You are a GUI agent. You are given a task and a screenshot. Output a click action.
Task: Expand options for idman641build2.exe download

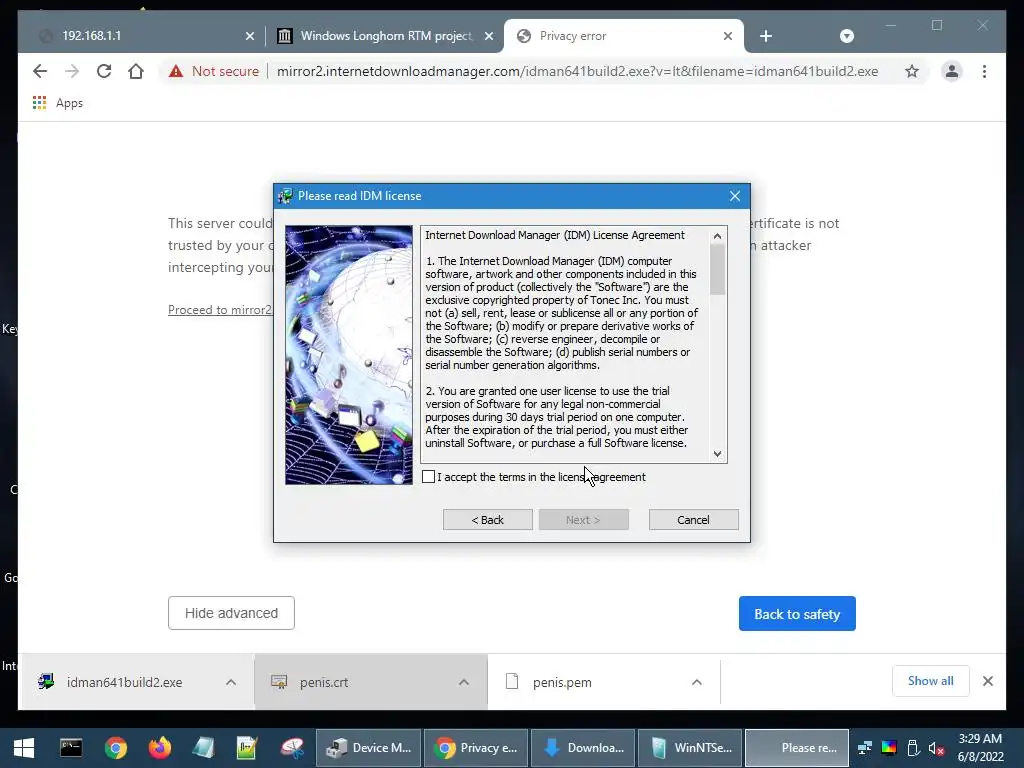point(231,682)
